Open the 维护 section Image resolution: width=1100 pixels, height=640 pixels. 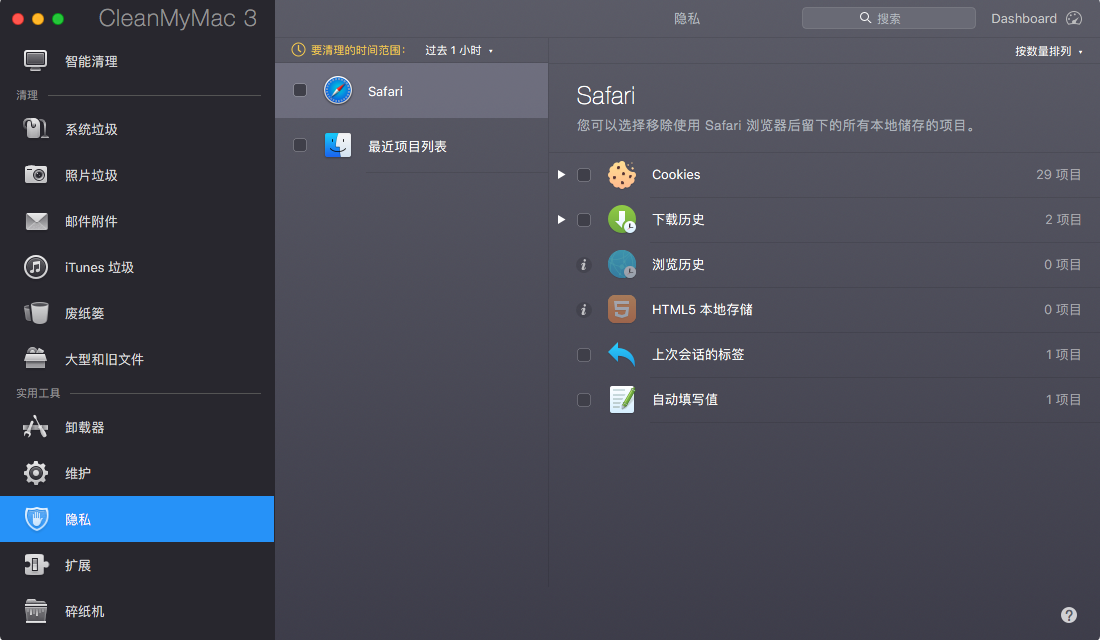point(78,473)
